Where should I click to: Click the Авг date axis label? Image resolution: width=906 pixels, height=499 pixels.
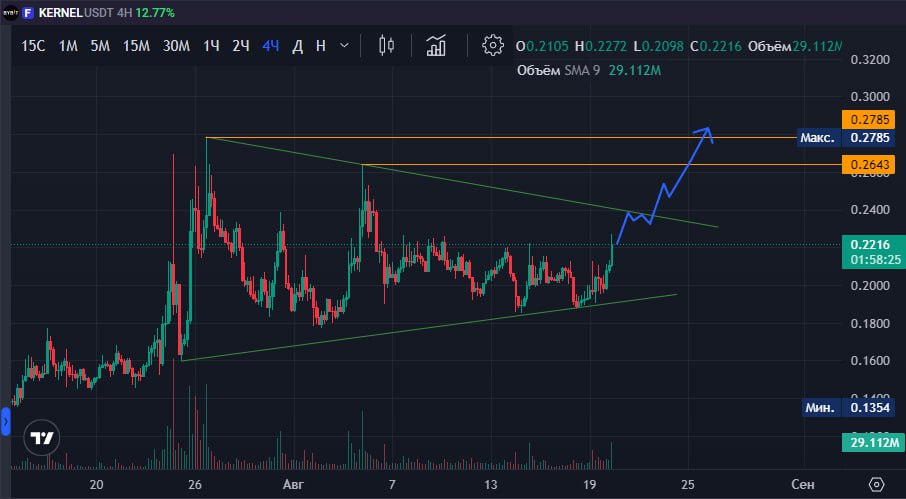click(294, 484)
